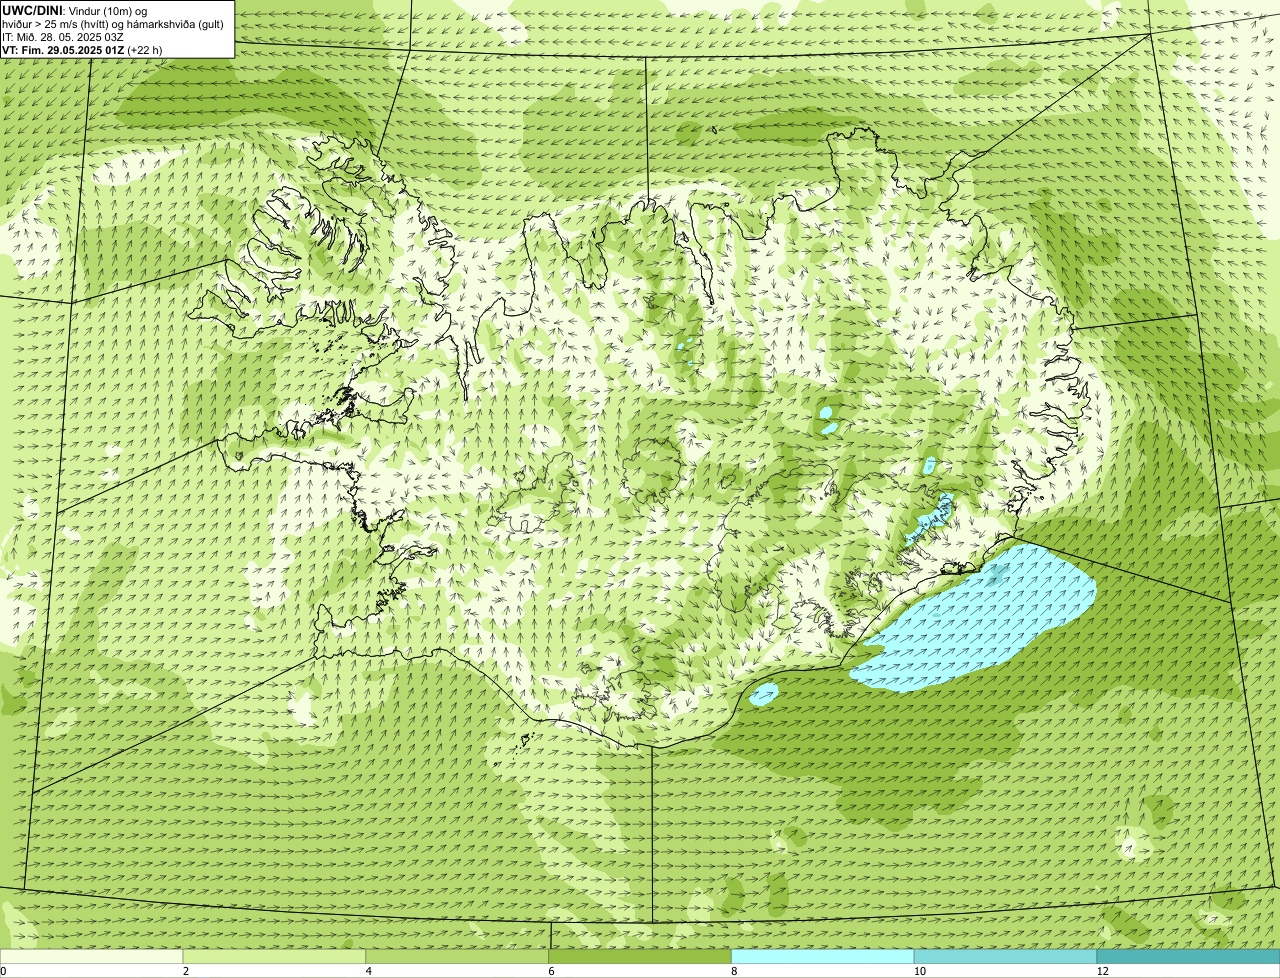This screenshot has height=978, width=1280.
Task: Click the 8–10 m/s pale cyan legend segment
Action: click(823, 957)
